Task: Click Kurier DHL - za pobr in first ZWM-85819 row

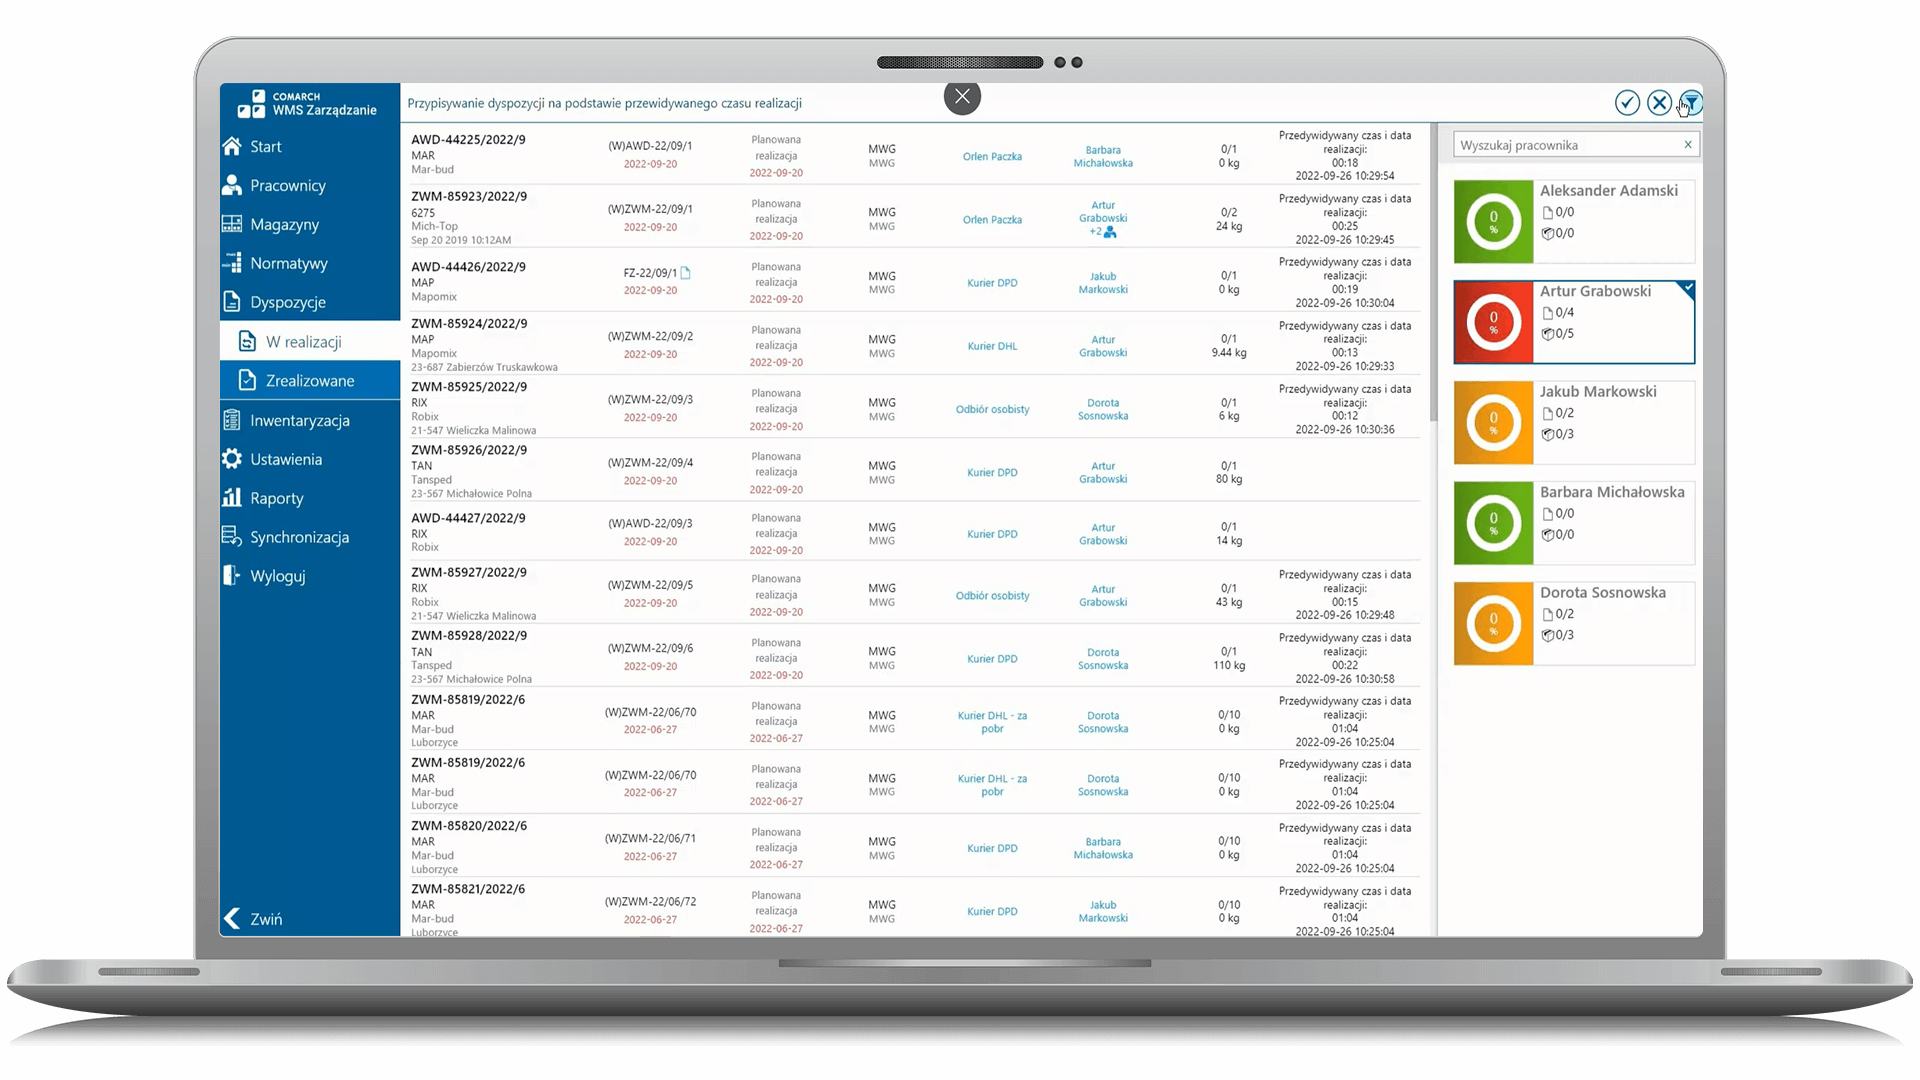Action: pos(992,722)
